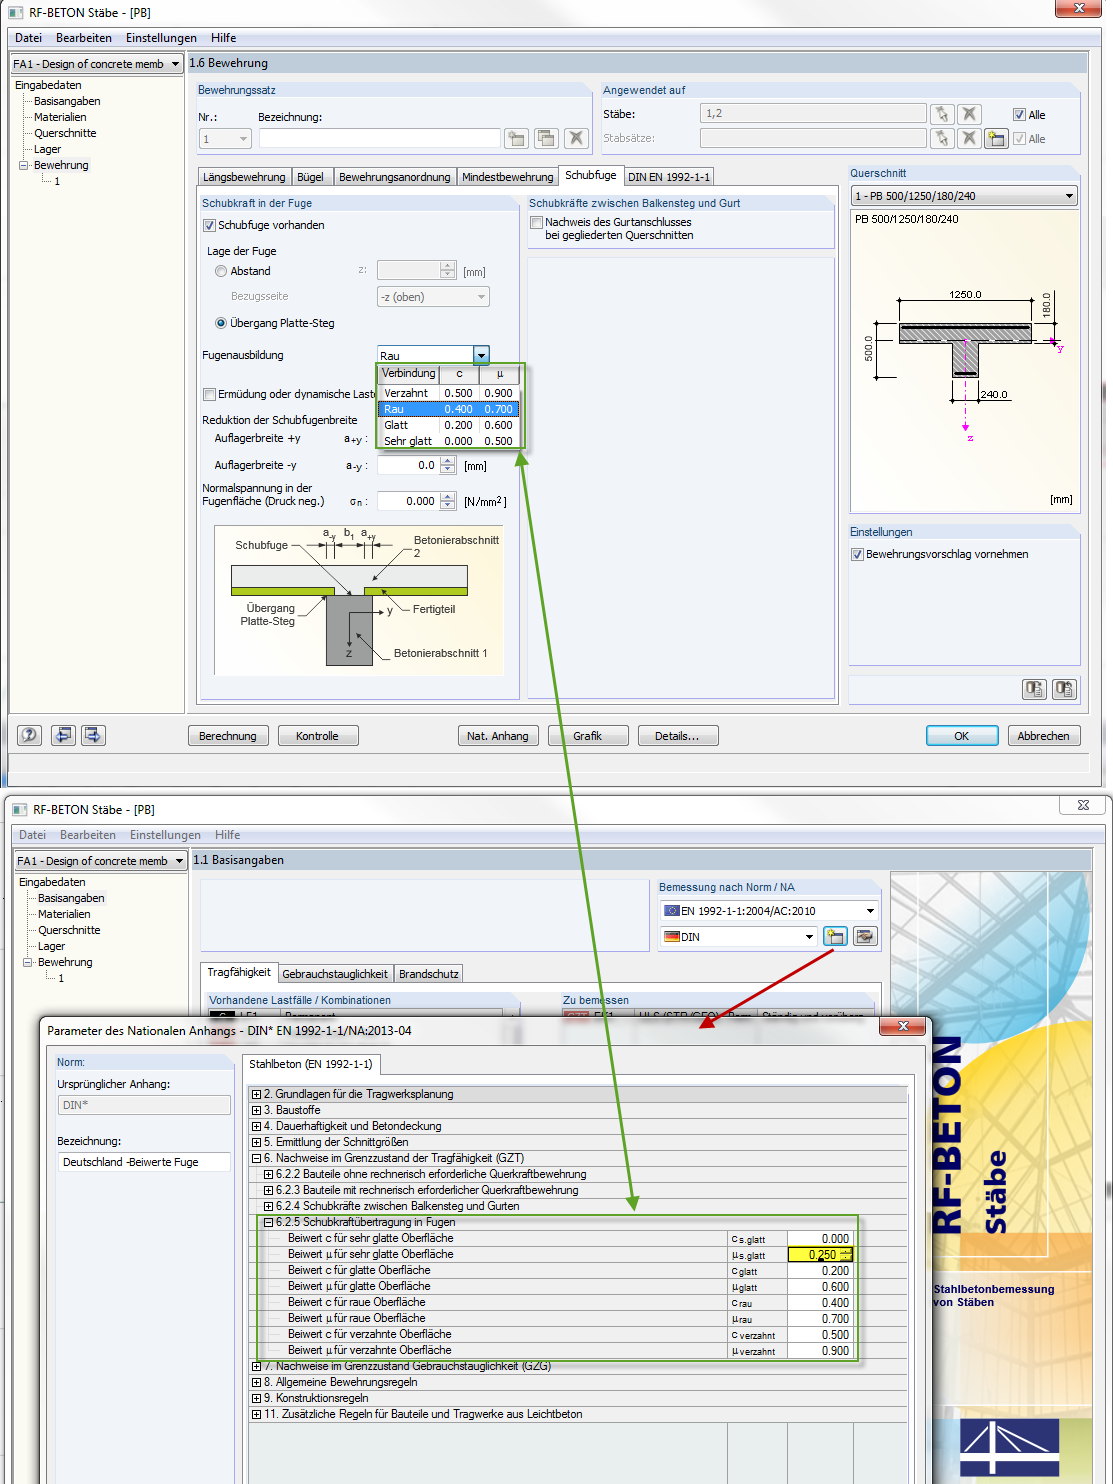This screenshot has height=1484, width=1113.
Task: Pick members graphically in Stäbe row
Action: click(942, 114)
